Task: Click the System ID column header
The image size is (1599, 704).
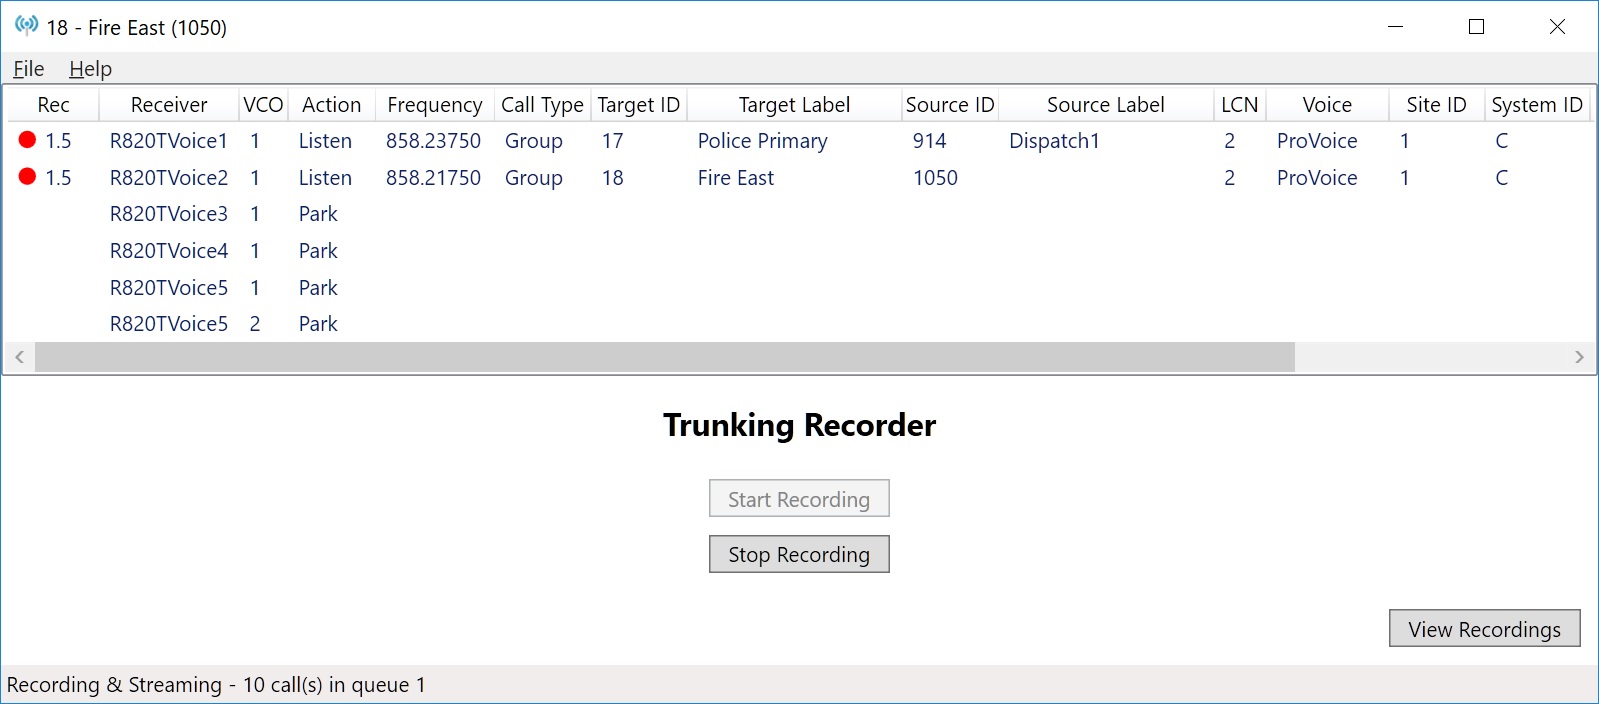Action: pos(1537,105)
